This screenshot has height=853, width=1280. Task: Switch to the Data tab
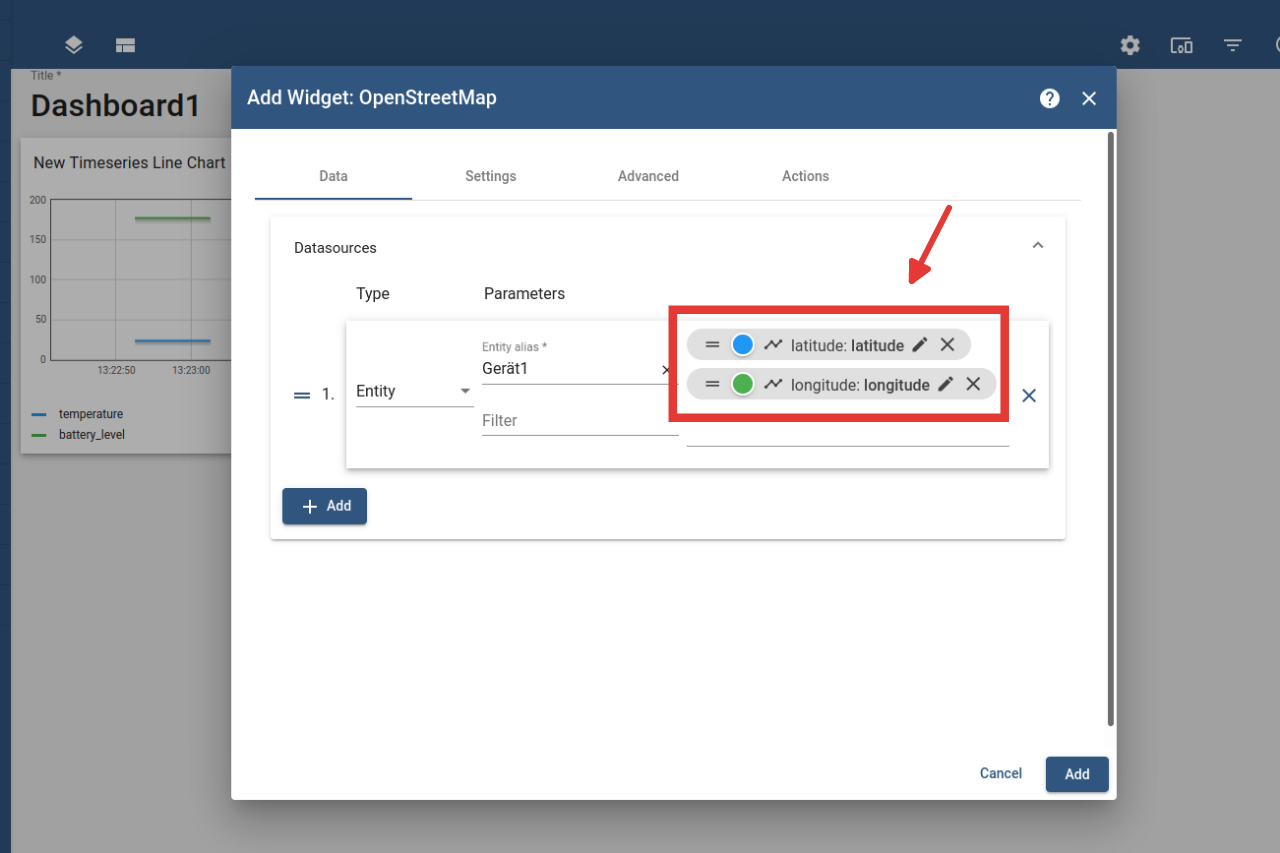click(333, 176)
